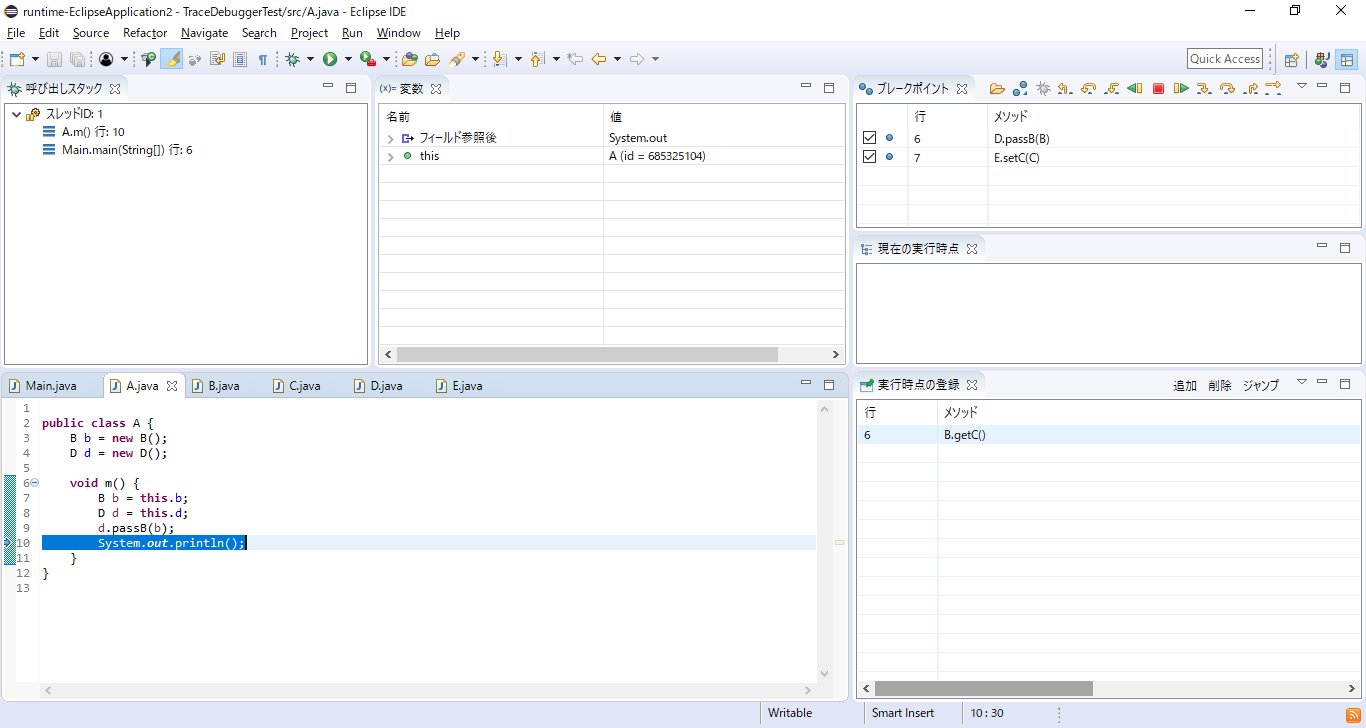Toggle show whitespace pilcrow icon
The width and height of the screenshot is (1366, 728).
click(263, 60)
